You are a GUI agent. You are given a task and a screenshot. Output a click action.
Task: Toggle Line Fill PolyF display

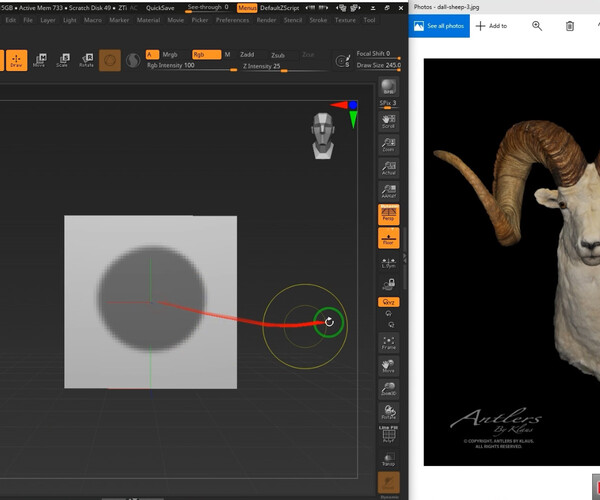click(x=388, y=434)
